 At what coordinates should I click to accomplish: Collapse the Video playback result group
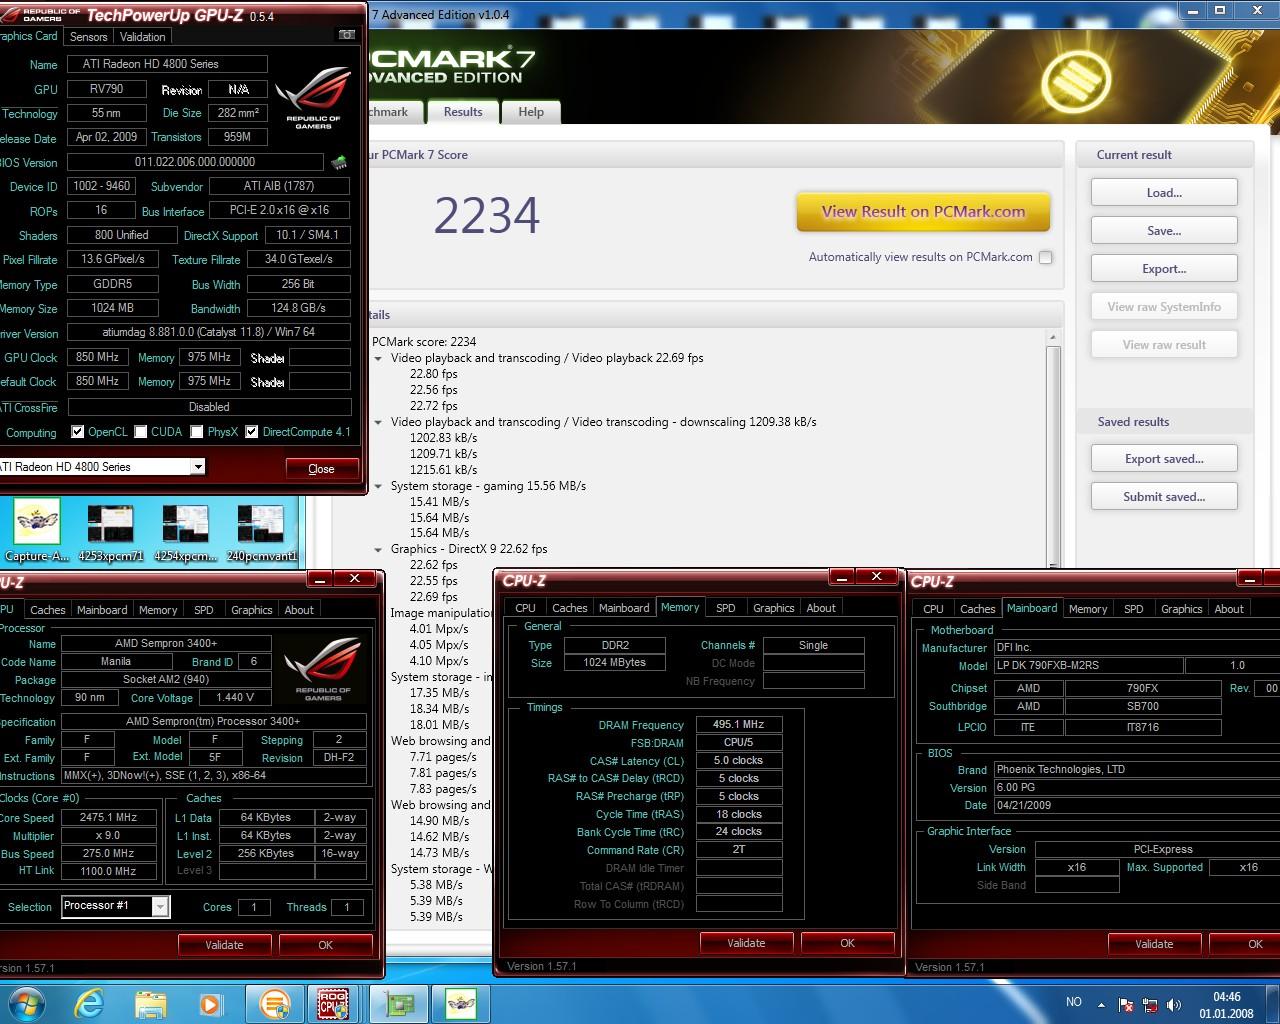[x=378, y=358]
